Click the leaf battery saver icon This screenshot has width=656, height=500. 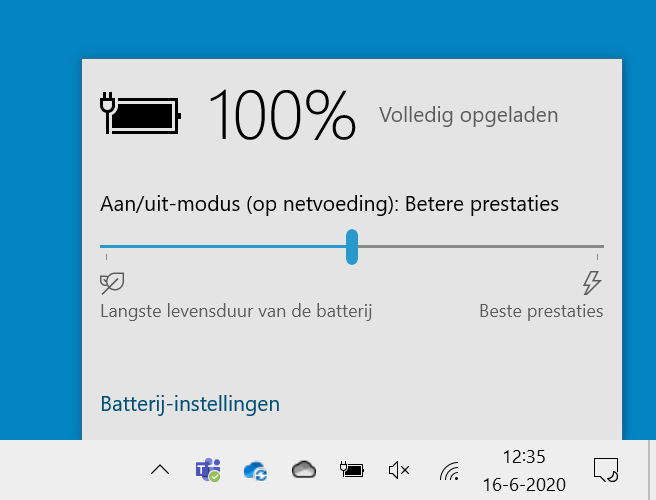(x=112, y=283)
